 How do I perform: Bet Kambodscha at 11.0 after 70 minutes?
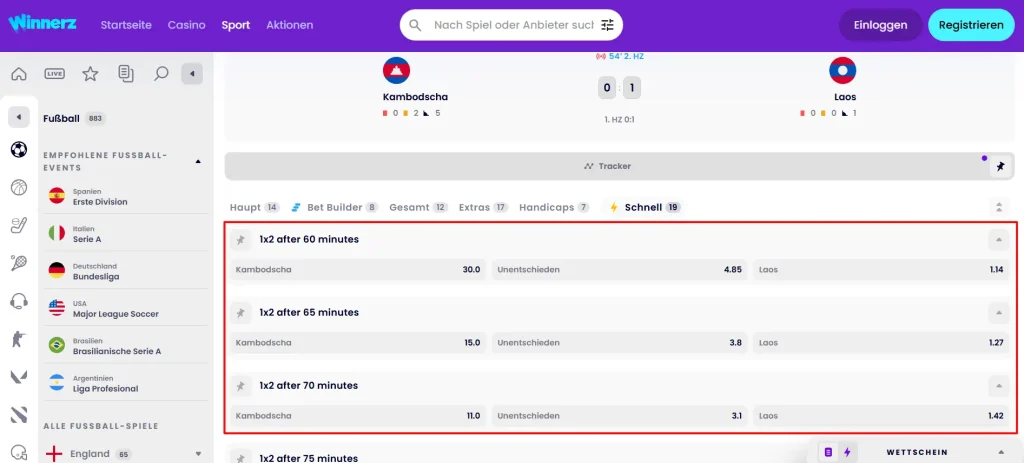coord(358,415)
